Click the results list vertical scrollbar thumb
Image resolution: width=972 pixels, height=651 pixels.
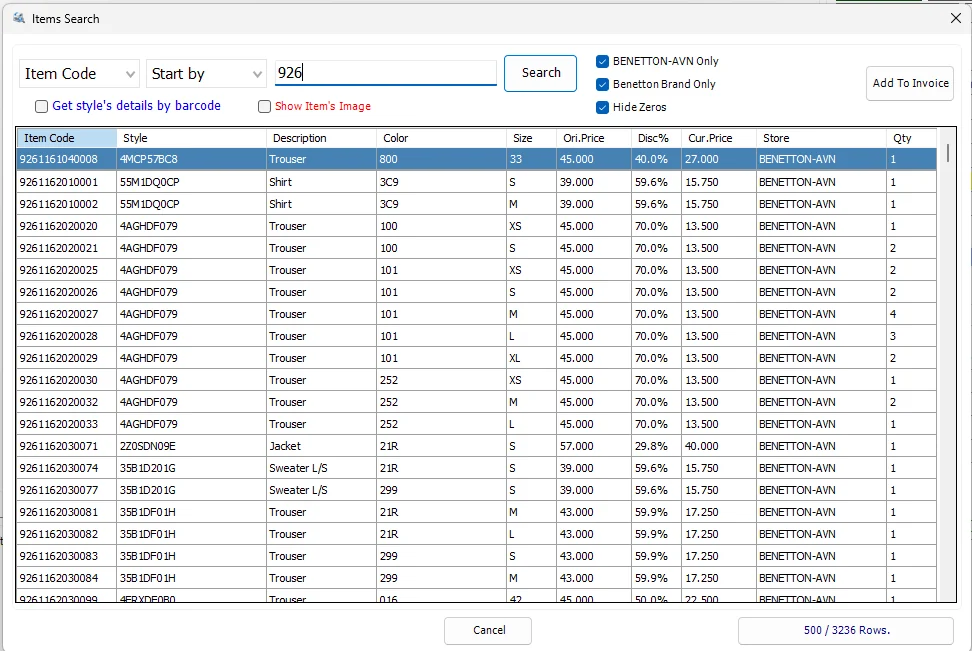click(x=948, y=153)
